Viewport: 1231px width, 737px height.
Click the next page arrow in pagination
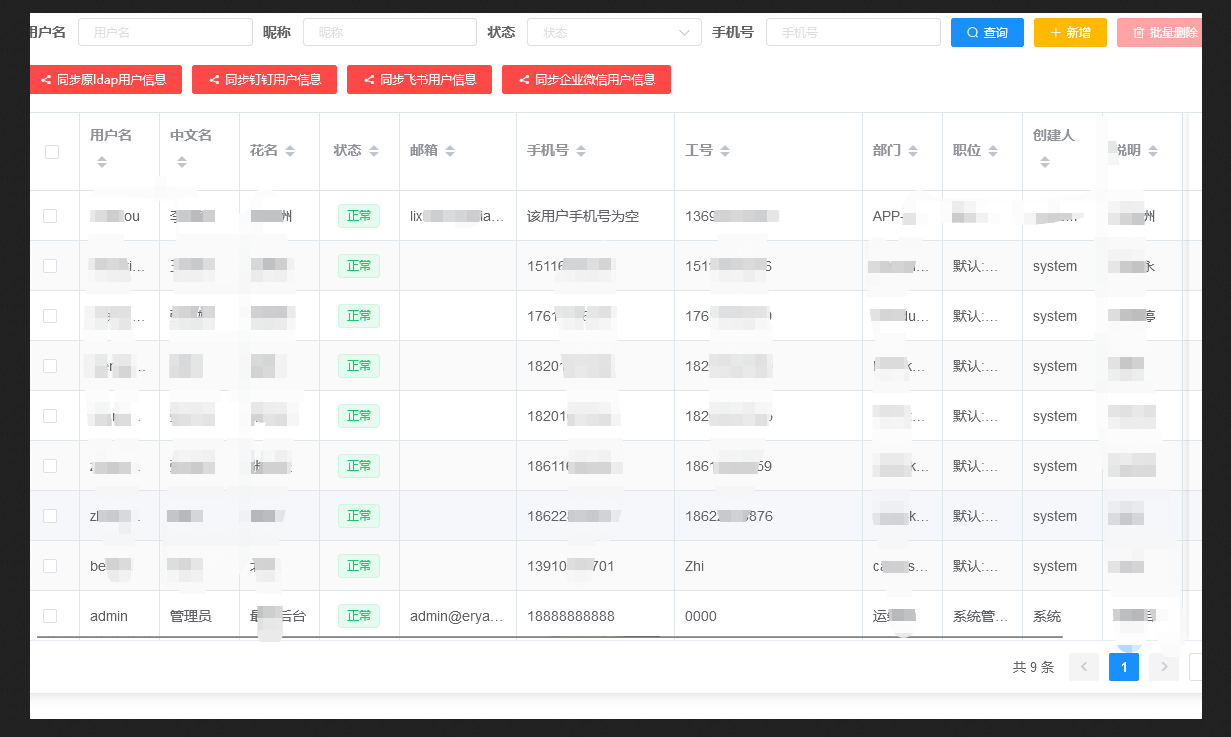click(x=1163, y=667)
